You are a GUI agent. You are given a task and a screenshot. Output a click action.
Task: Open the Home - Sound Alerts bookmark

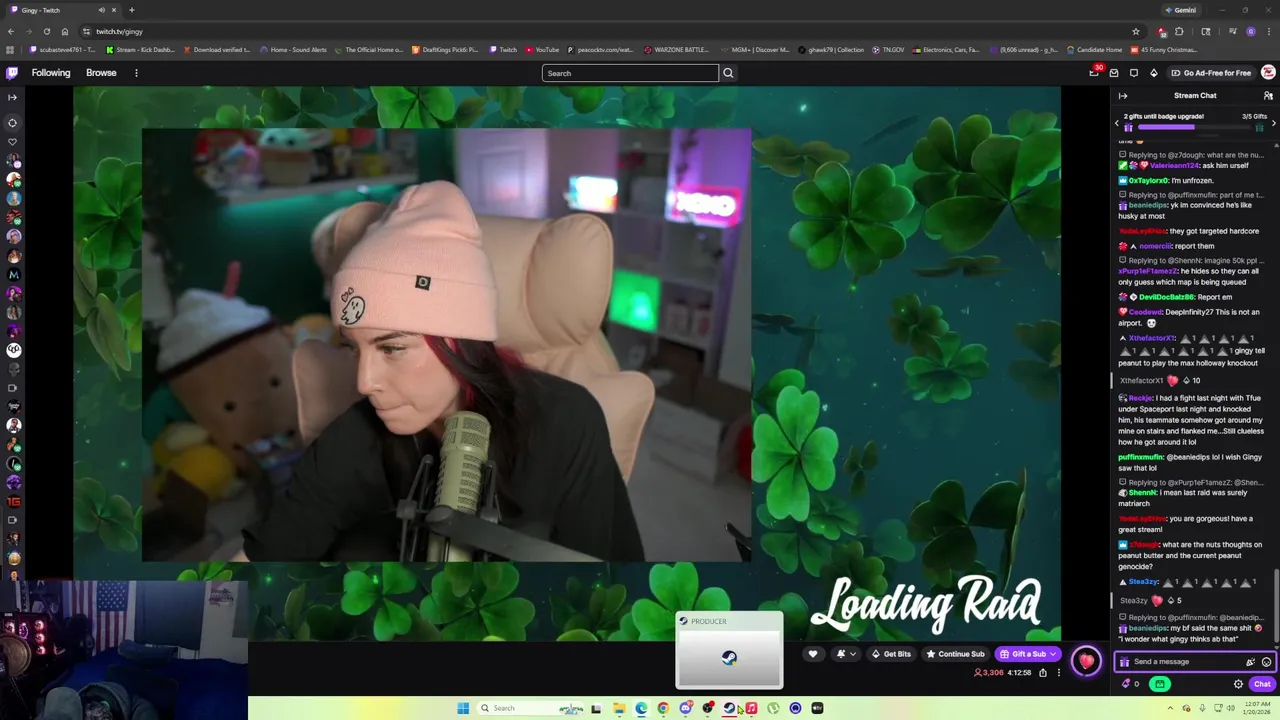[x=293, y=49]
